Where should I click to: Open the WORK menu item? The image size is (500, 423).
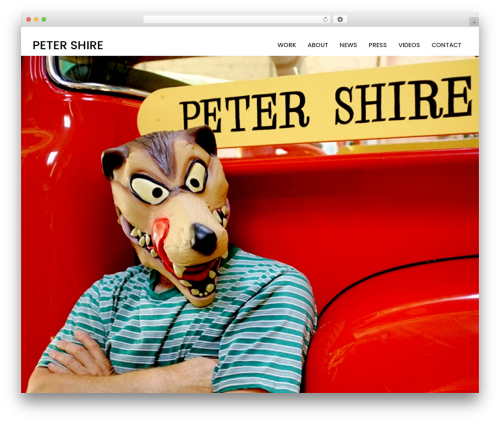287,45
